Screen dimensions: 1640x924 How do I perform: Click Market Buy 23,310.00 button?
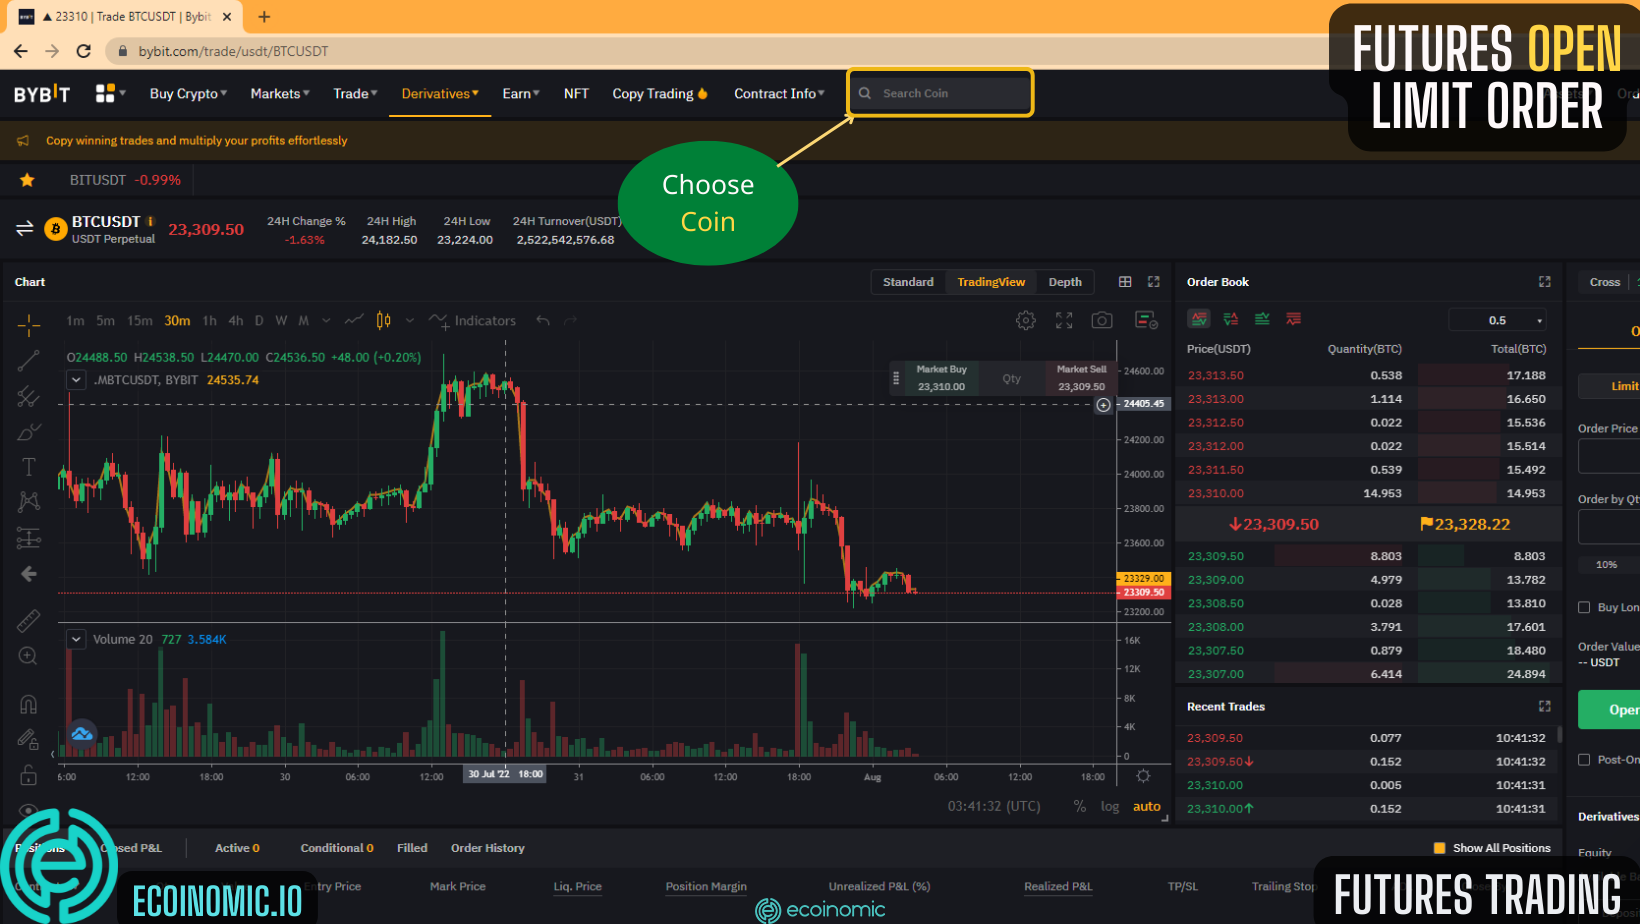click(x=941, y=378)
